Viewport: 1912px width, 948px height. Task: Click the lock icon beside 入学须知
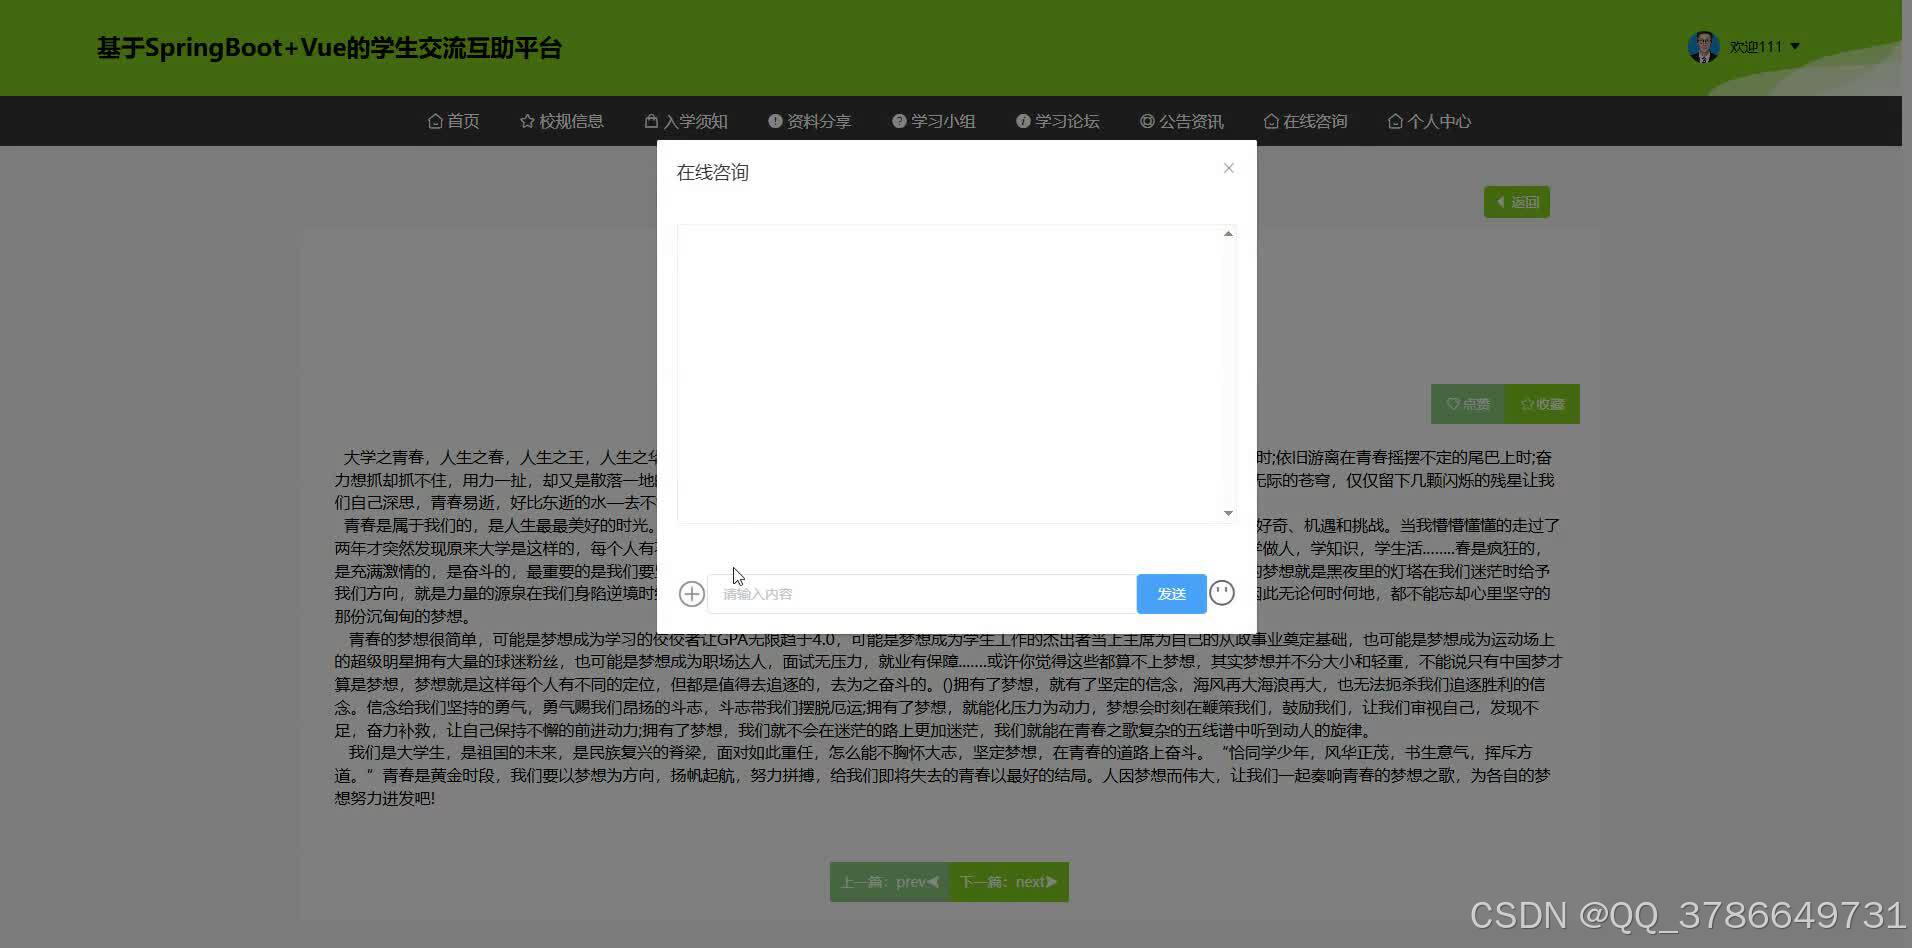coord(649,120)
